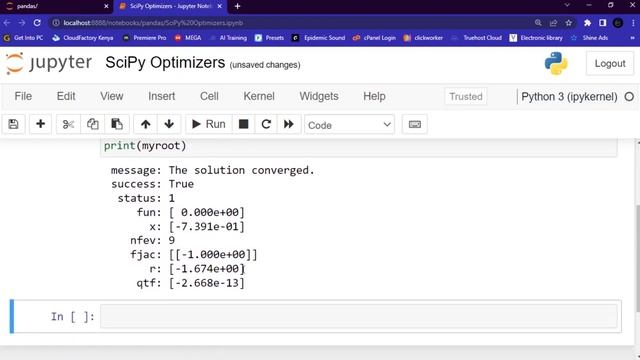Open the clickworker bookmark
Image resolution: width=640 pixels, height=360 pixels.
[x=423, y=38]
